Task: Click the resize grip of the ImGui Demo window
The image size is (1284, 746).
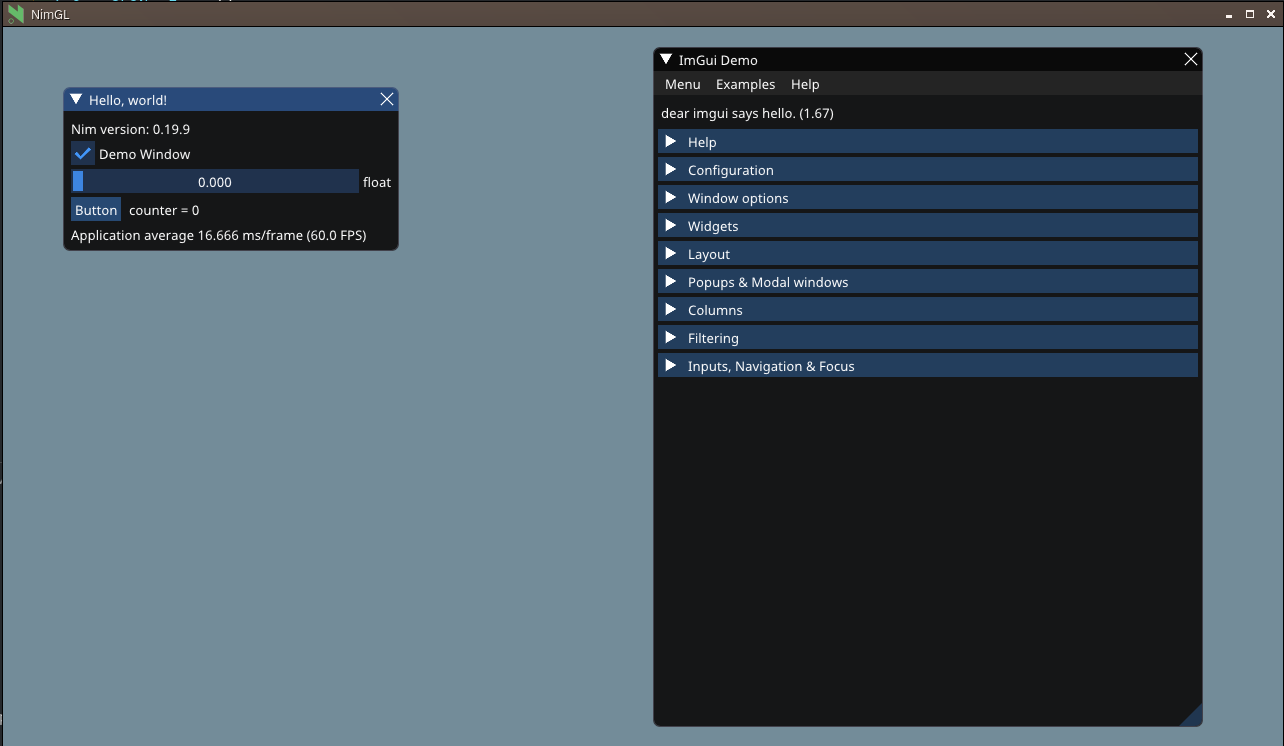Action: click(x=1196, y=718)
